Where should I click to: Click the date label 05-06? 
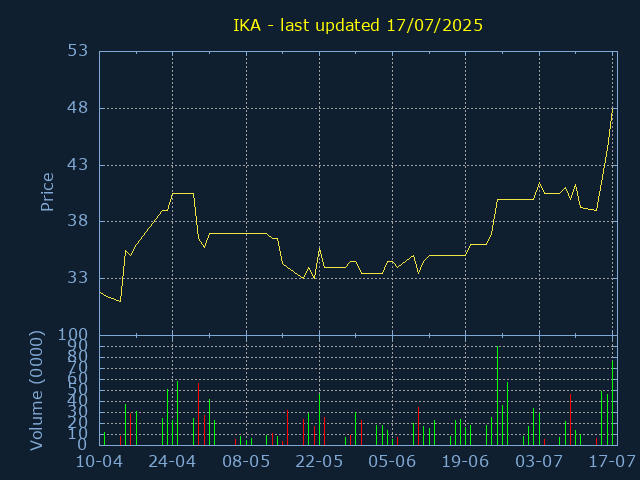[x=392, y=462]
